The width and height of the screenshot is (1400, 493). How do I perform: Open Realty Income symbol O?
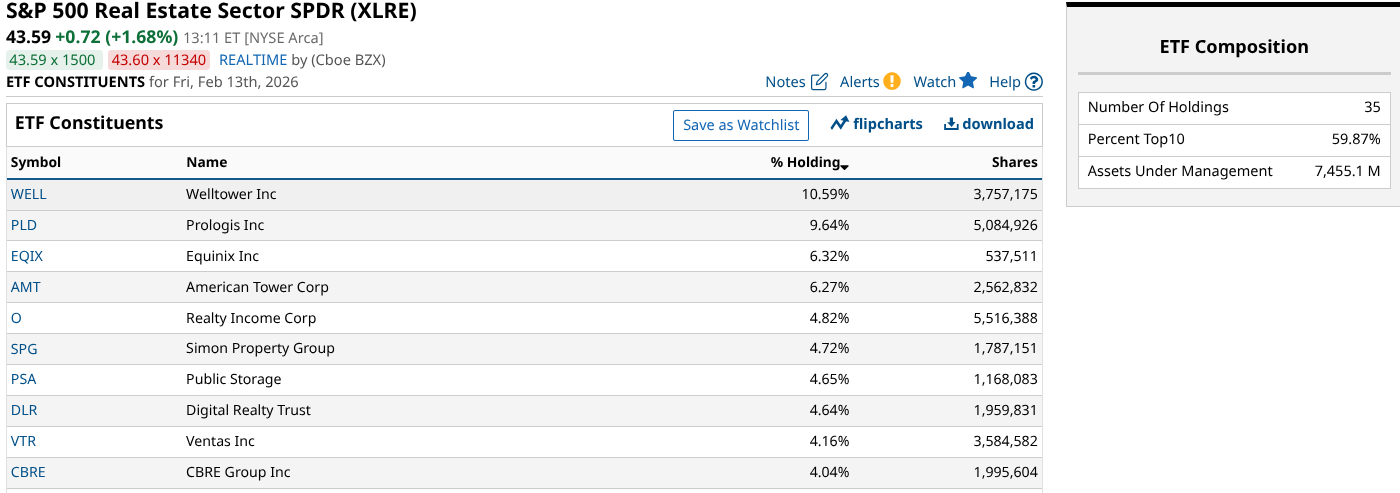(16, 318)
